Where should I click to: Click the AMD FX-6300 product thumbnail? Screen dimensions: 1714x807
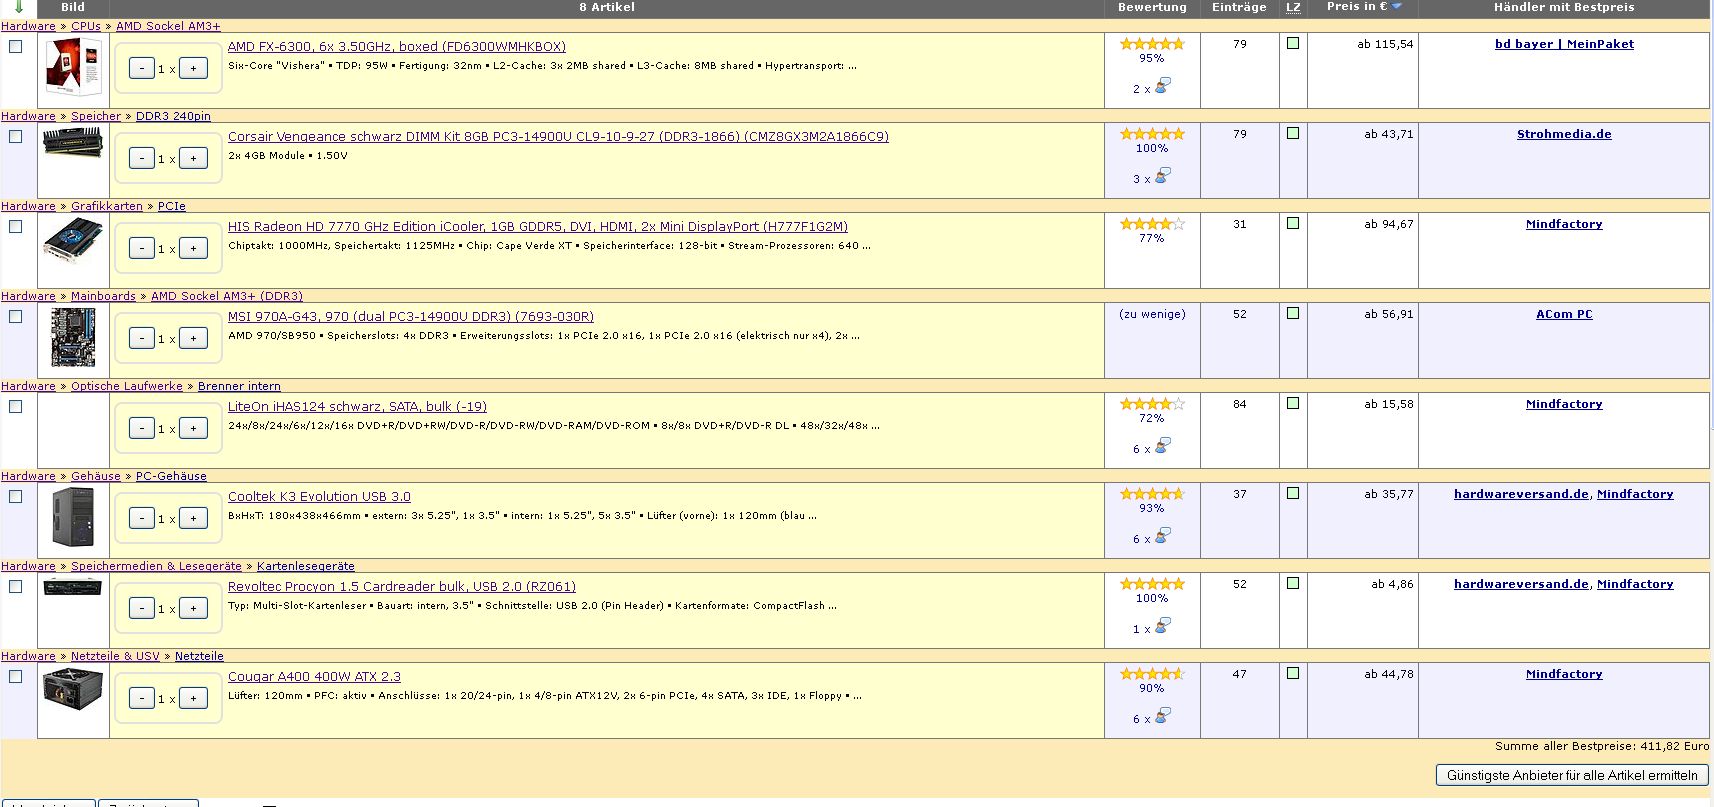[73, 66]
